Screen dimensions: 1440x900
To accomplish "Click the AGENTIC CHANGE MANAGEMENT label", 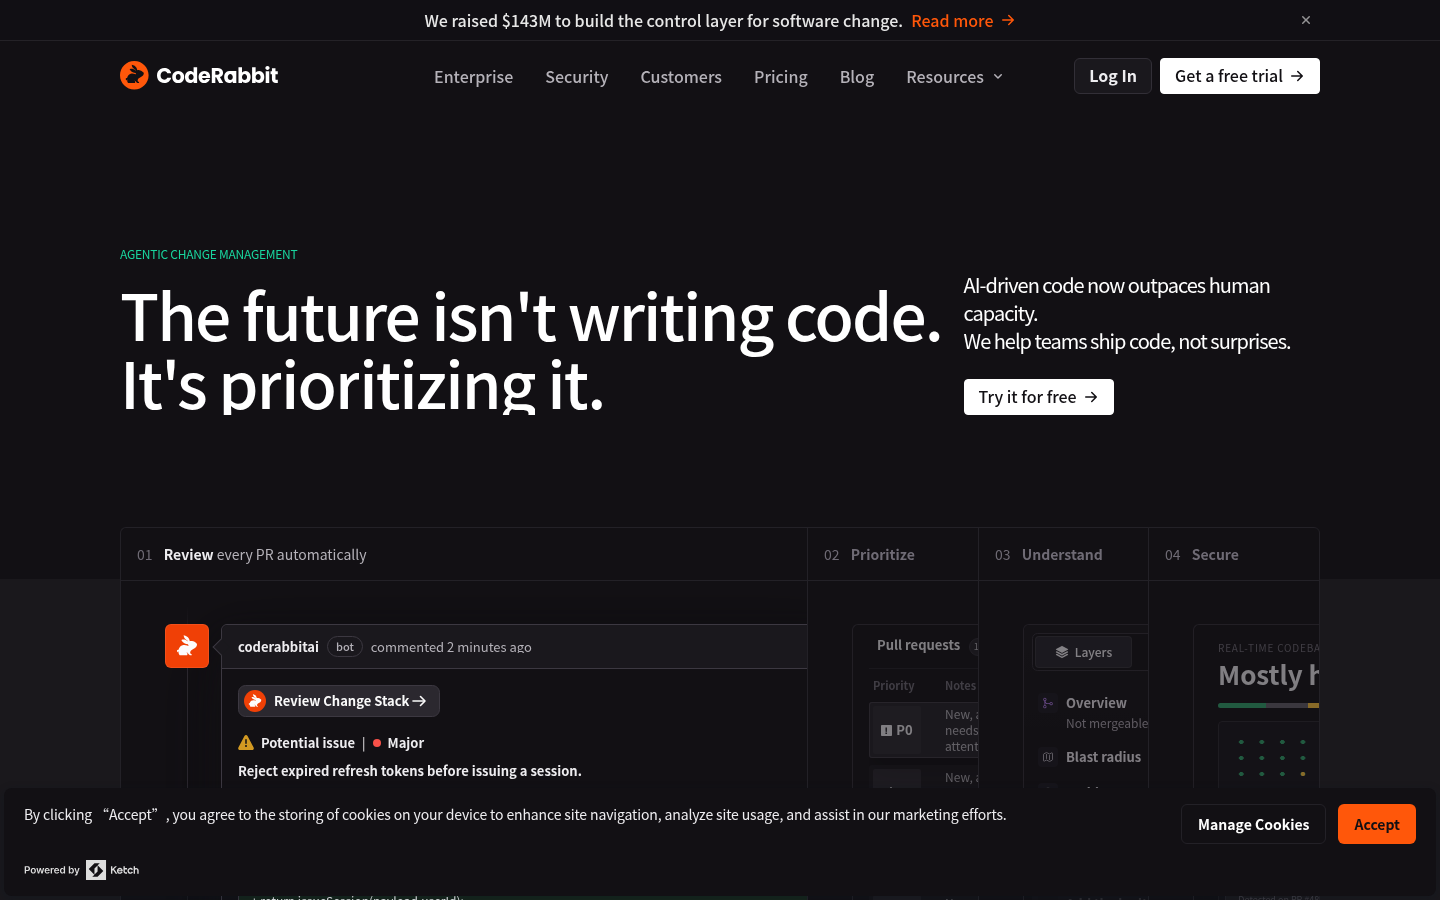I will tap(209, 255).
